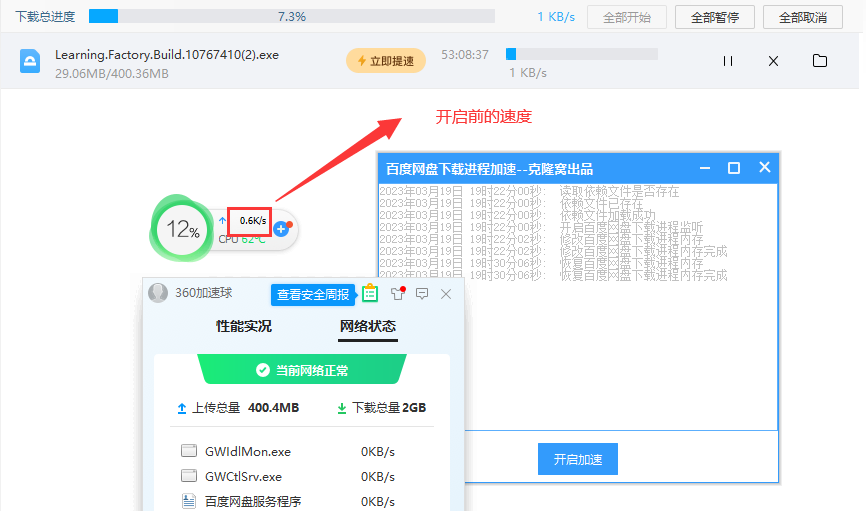
Task: Click 开启加速 button
Action: point(578,459)
